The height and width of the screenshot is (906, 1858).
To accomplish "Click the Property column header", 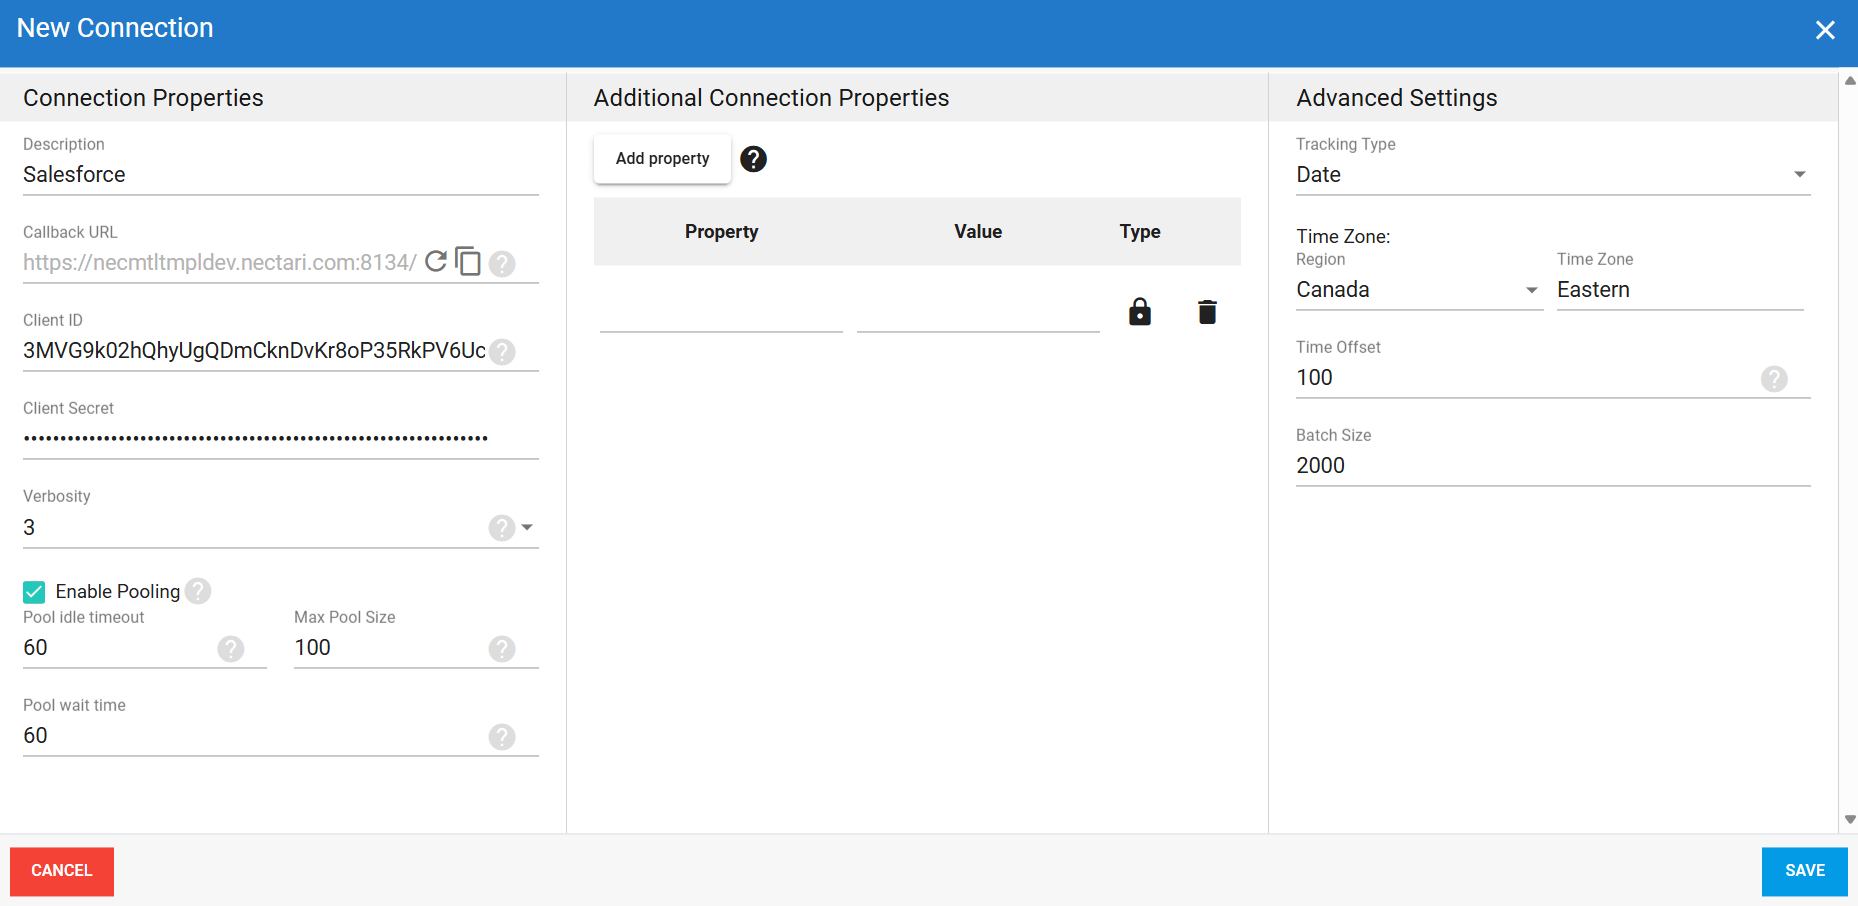I will [x=721, y=232].
